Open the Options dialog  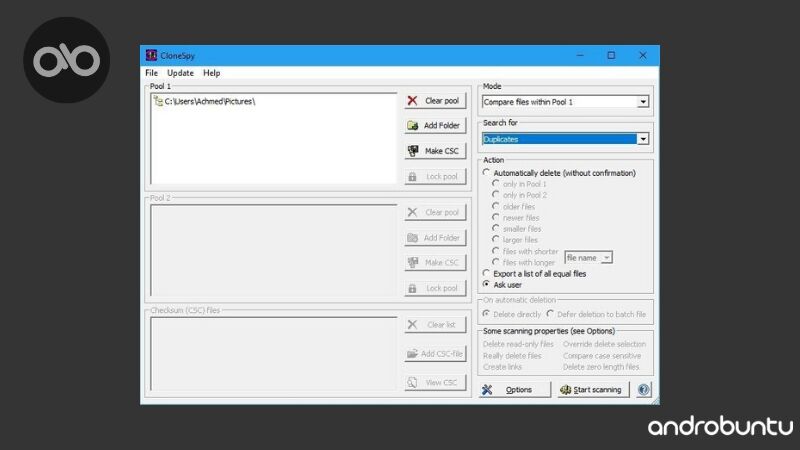pos(515,390)
